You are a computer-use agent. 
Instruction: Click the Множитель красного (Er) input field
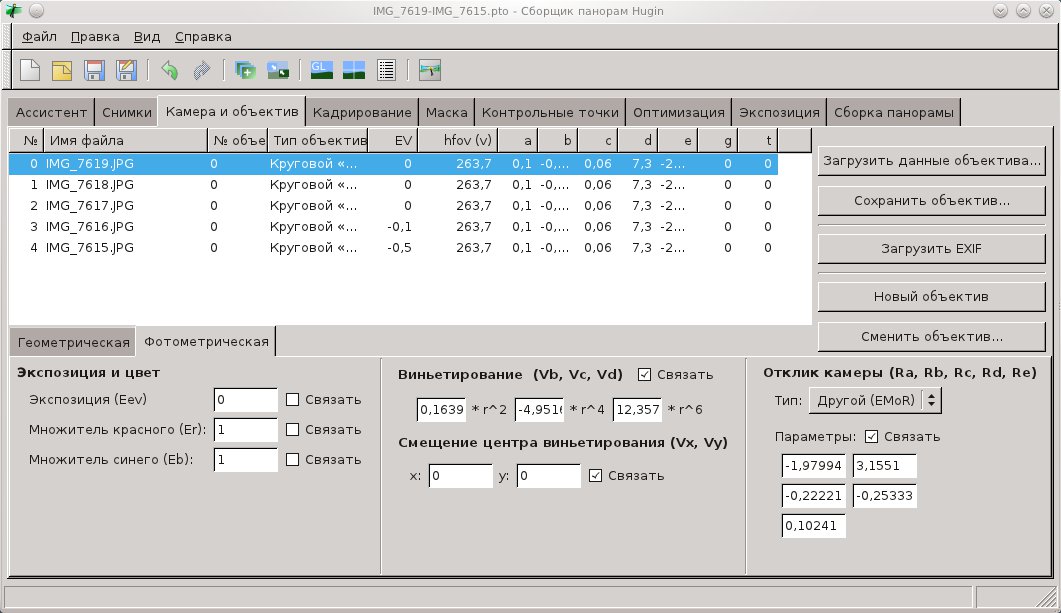click(x=245, y=430)
